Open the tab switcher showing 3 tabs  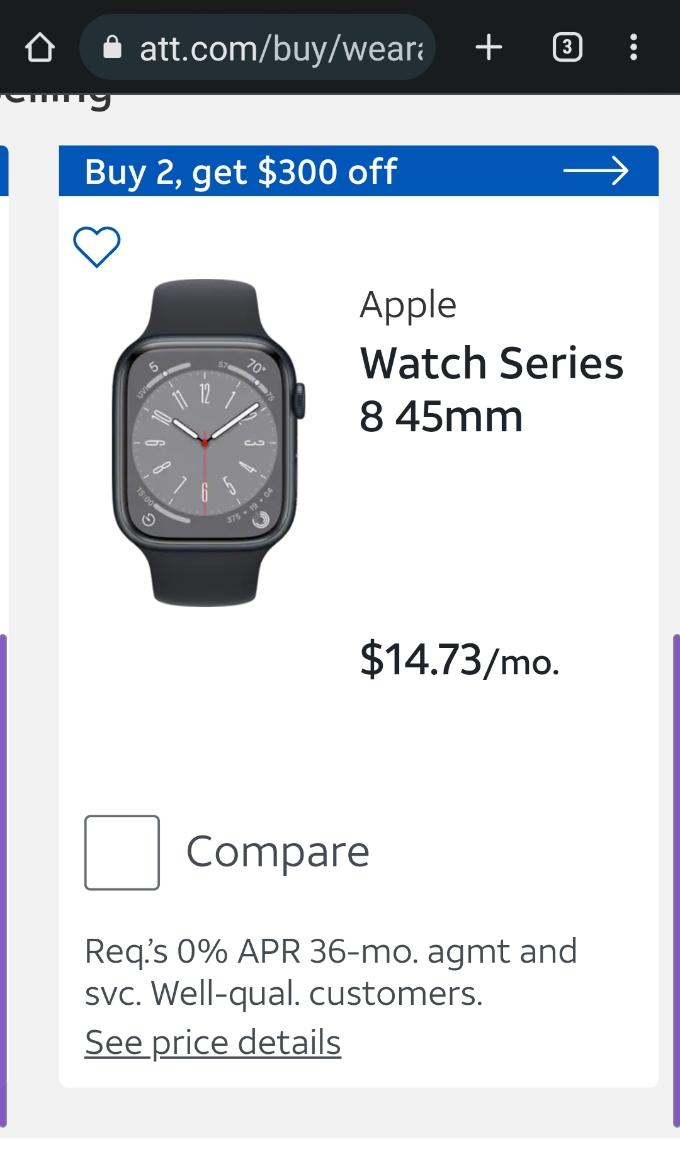click(x=567, y=47)
